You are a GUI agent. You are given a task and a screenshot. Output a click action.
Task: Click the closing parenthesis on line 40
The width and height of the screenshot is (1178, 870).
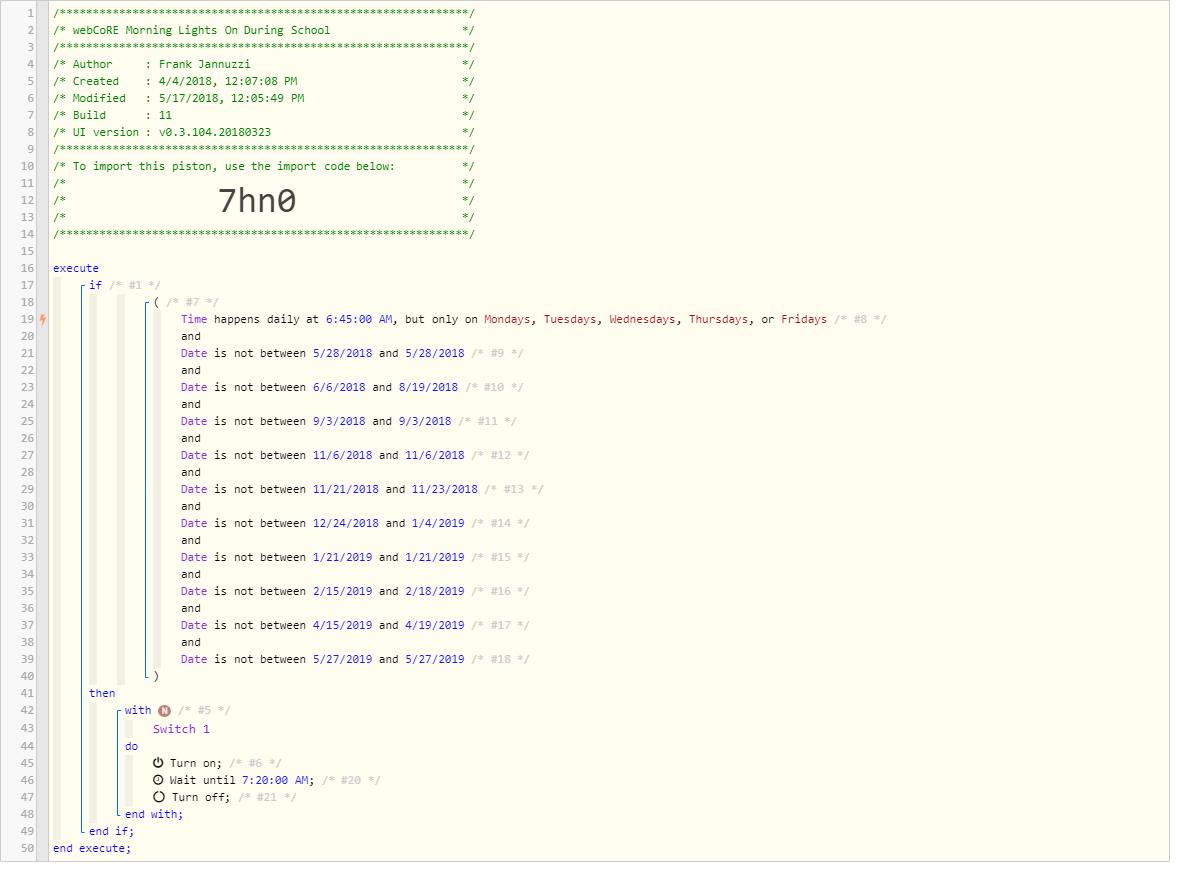pyautogui.click(x=156, y=678)
